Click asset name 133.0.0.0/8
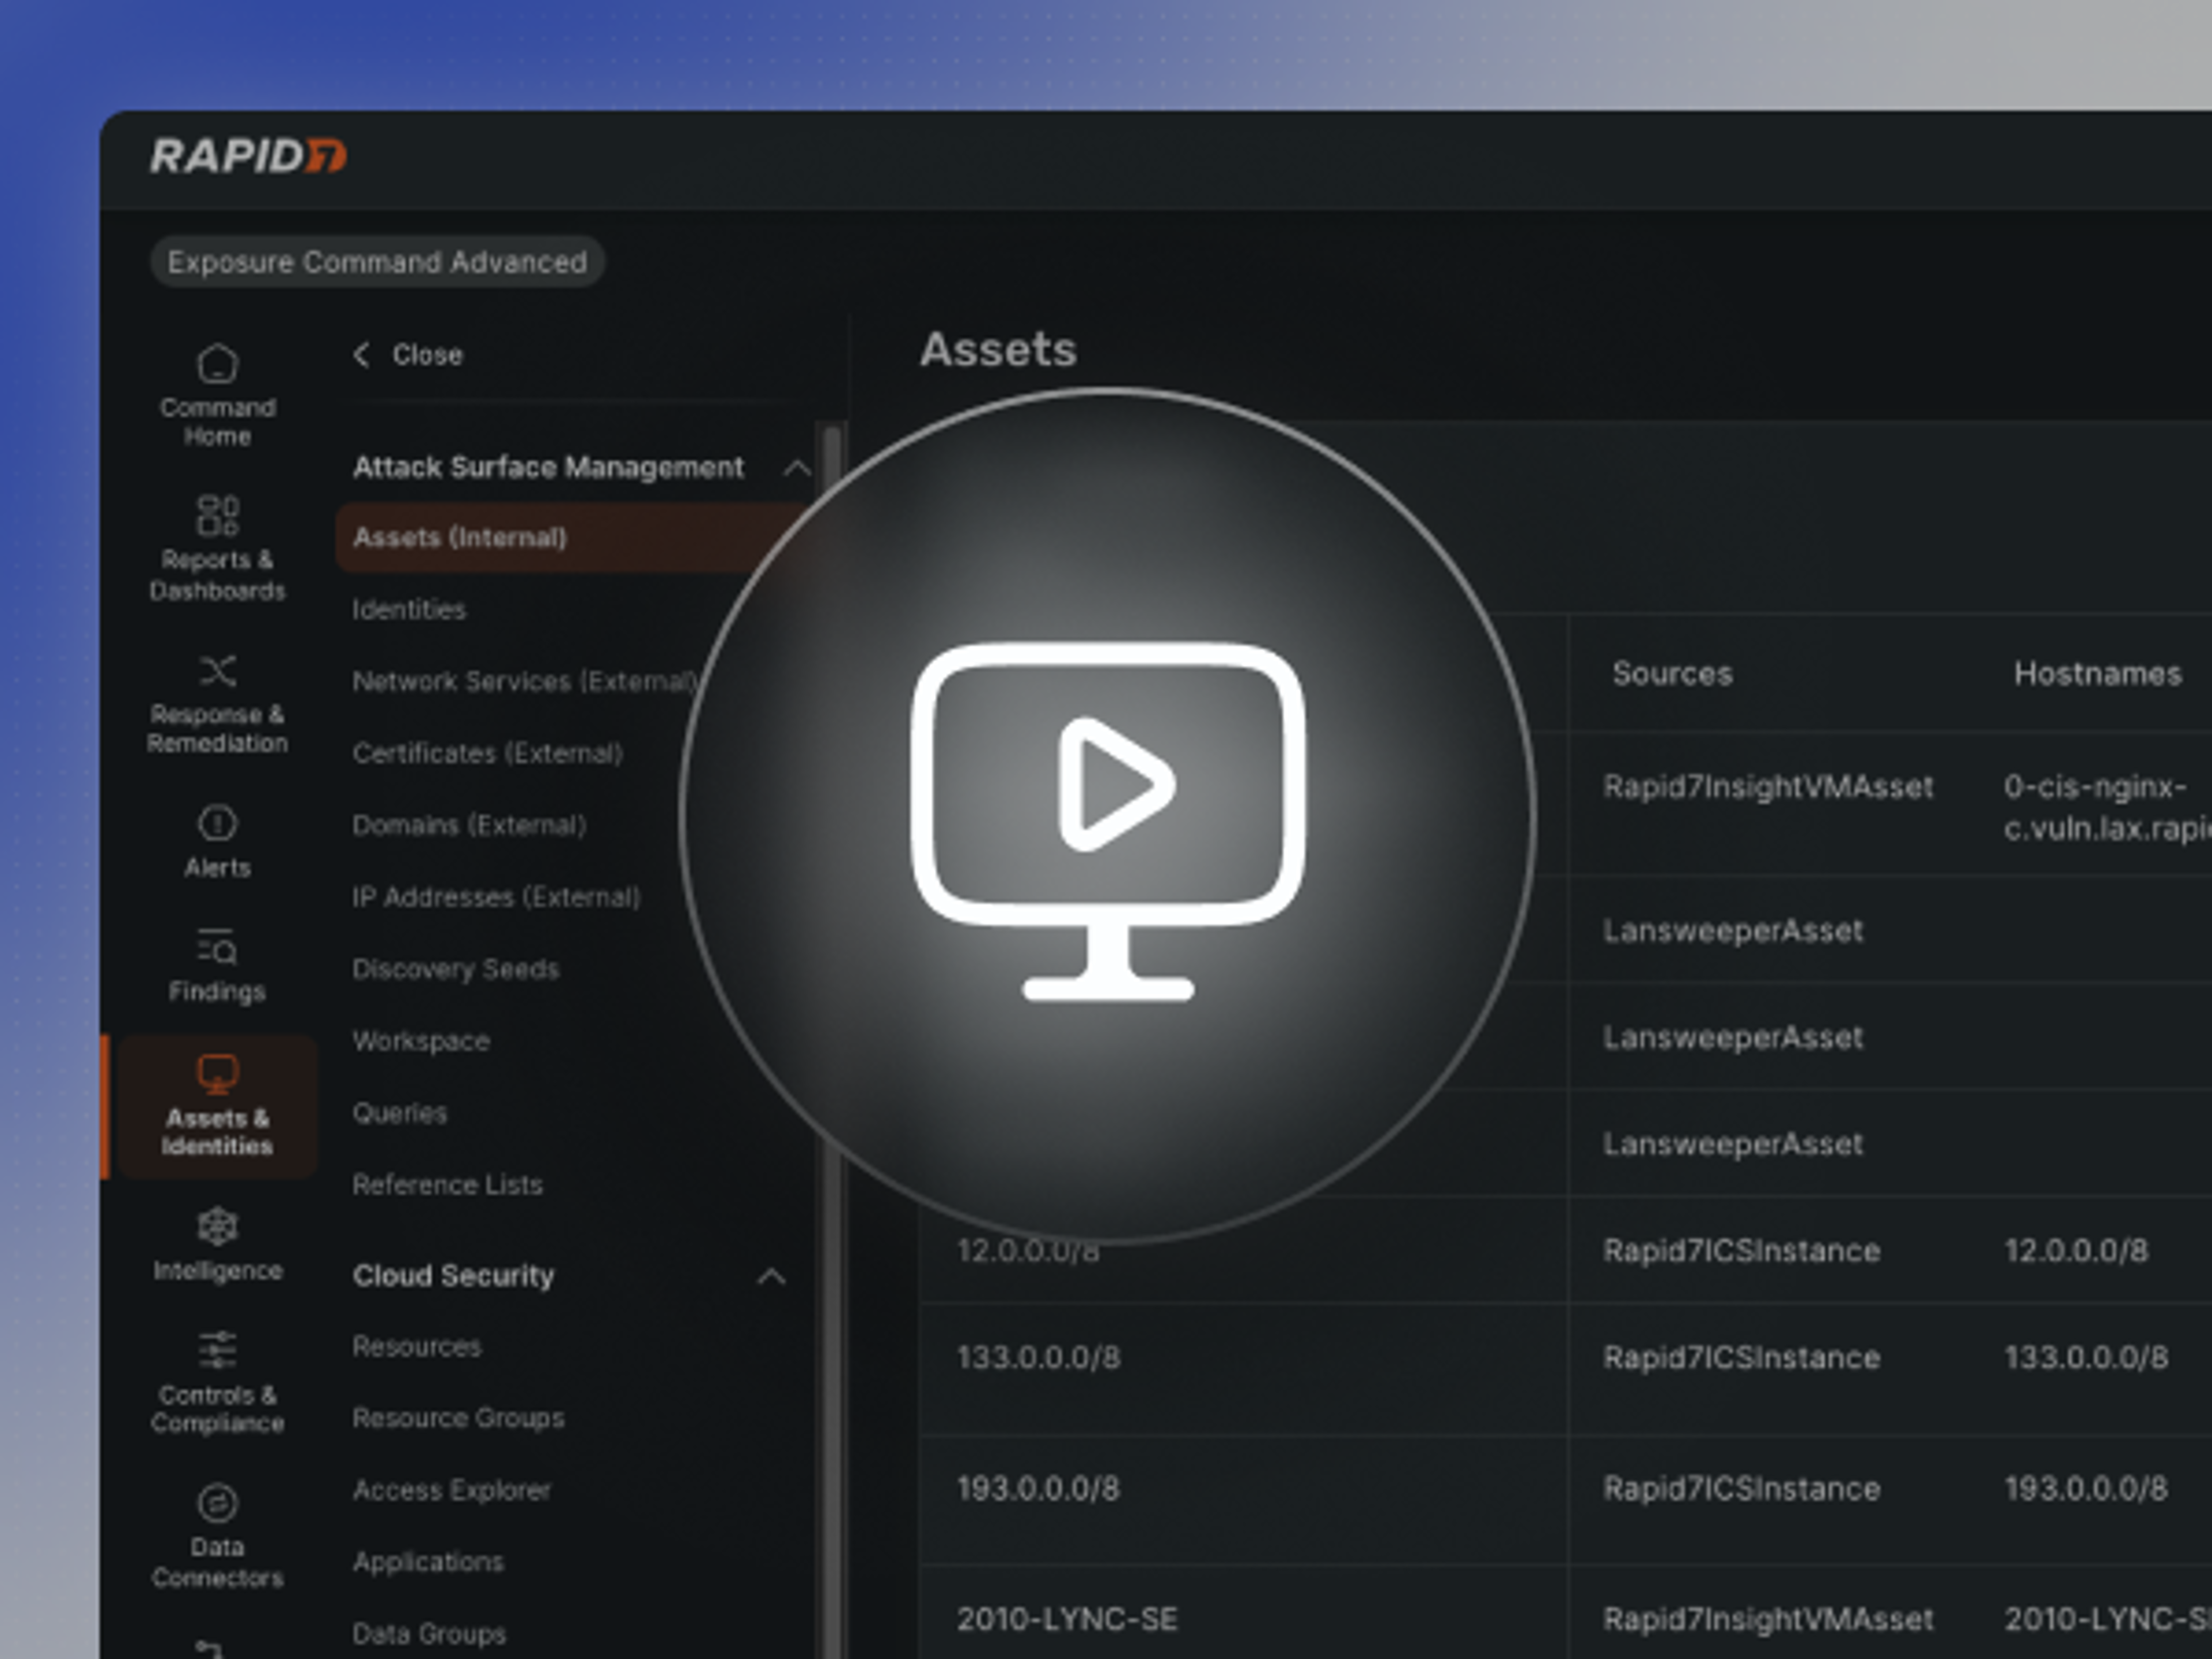The height and width of the screenshot is (1659, 2212). pos(1038,1357)
